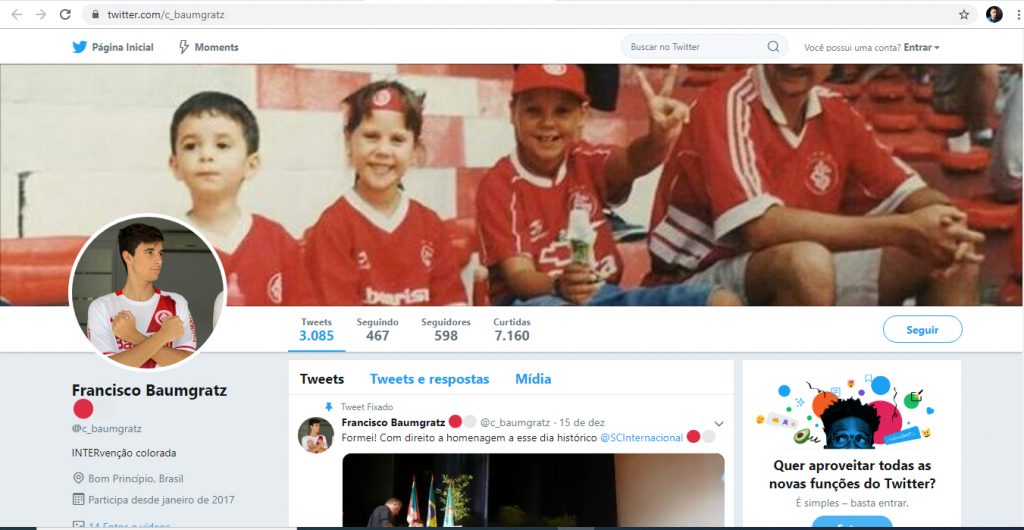View the Seguindo 467 list
The width and height of the screenshot is (1024, 530).
click(377, 330)
